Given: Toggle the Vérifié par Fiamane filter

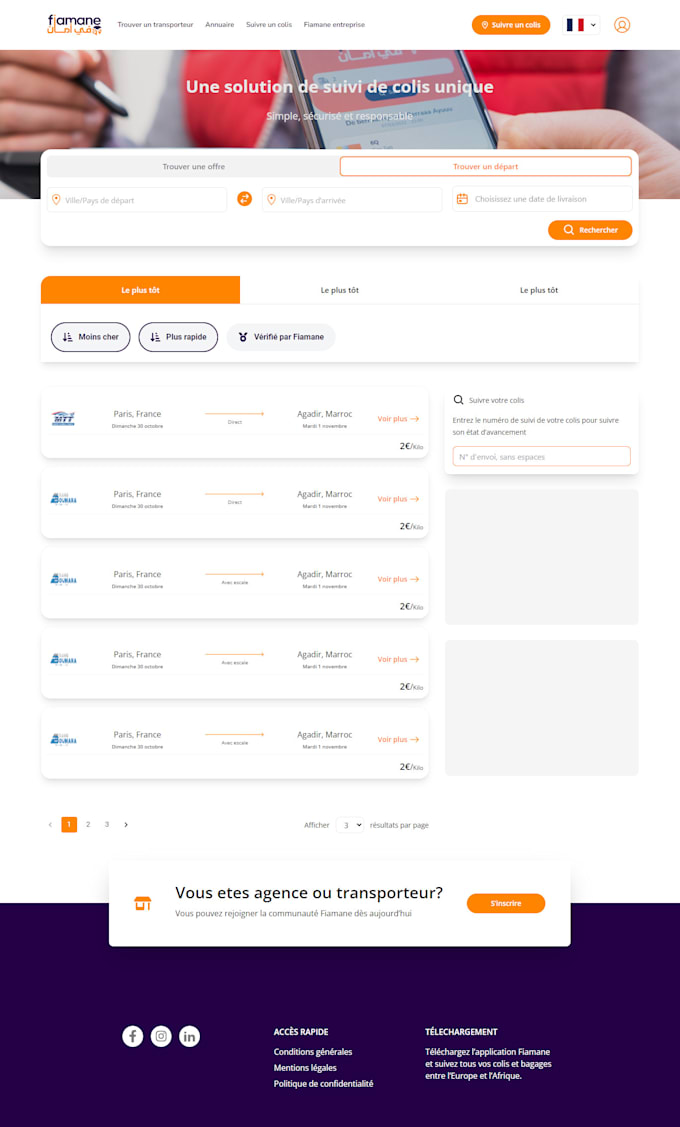Looking at the screenshot, I should coord(281,337).
